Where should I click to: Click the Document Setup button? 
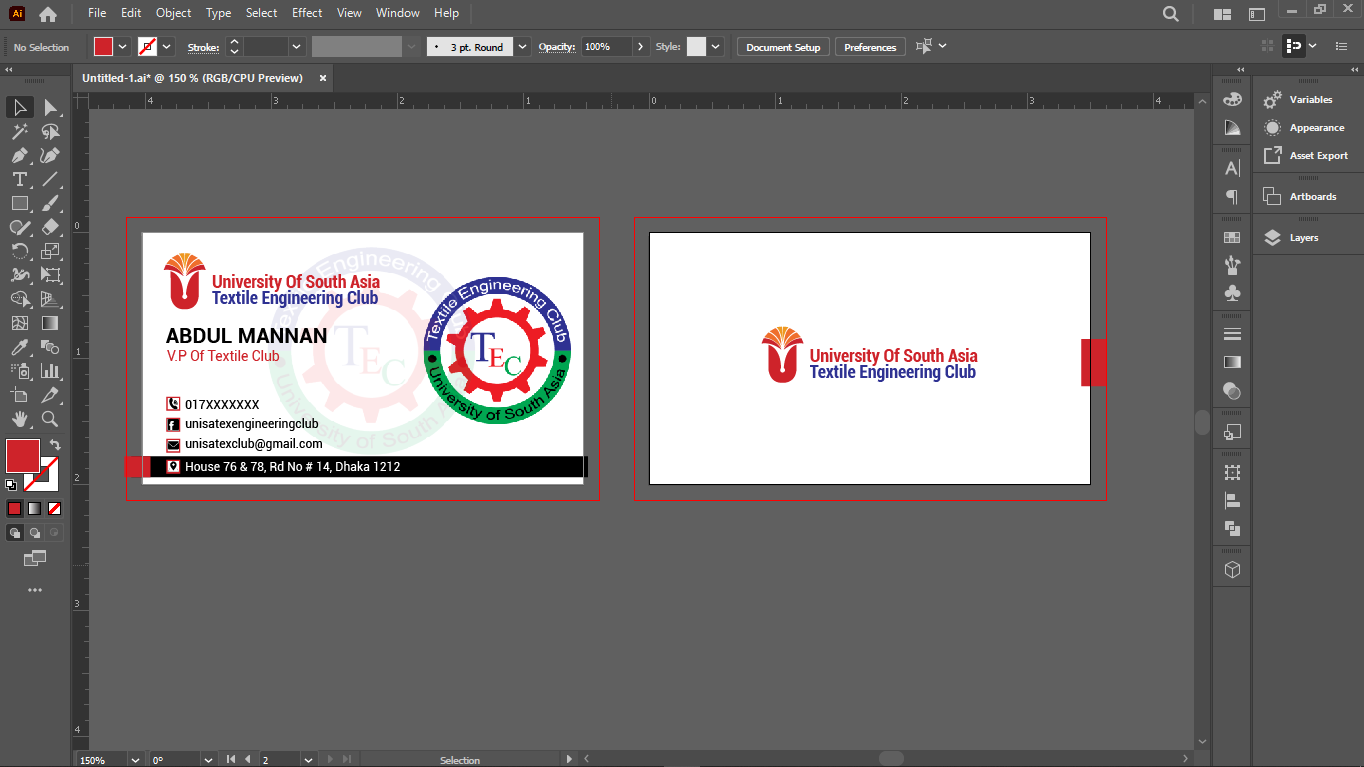click(x=783, y=47)
